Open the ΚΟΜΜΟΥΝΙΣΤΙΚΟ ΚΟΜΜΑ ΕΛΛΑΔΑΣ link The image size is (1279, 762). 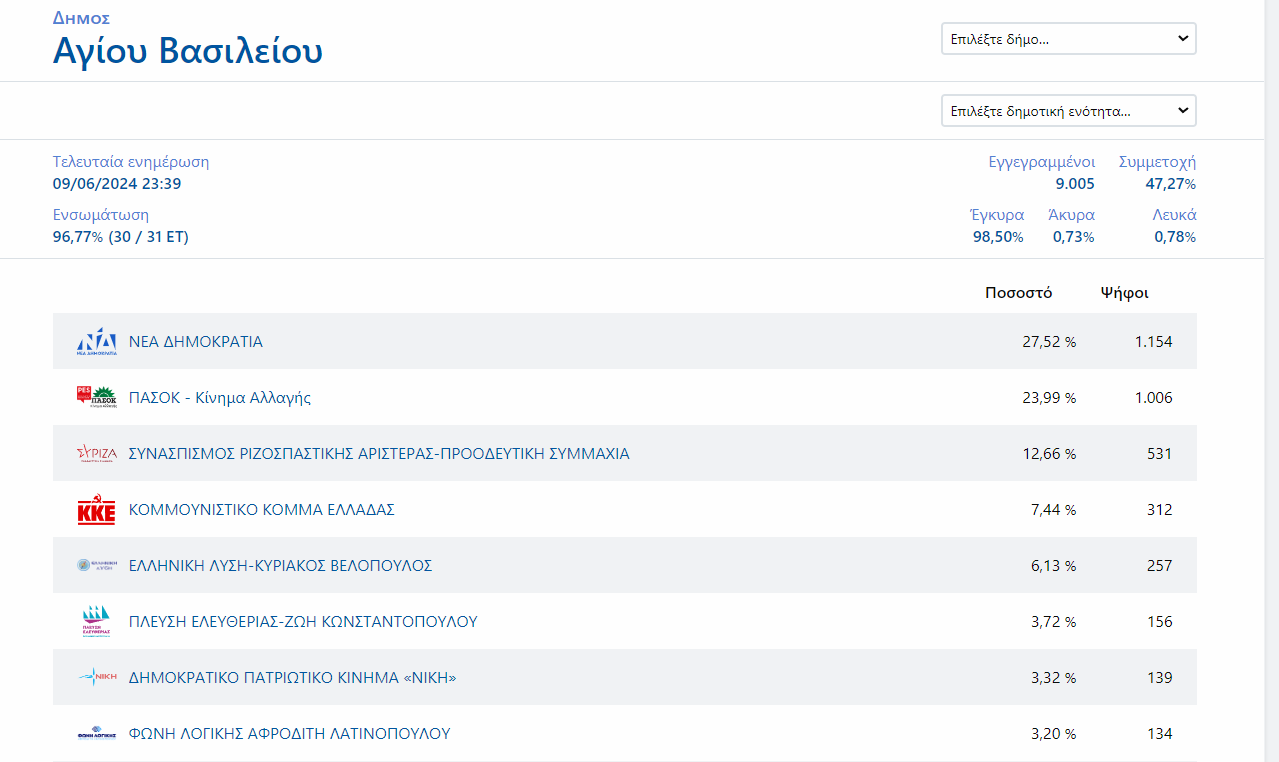(x=262, y=510)
